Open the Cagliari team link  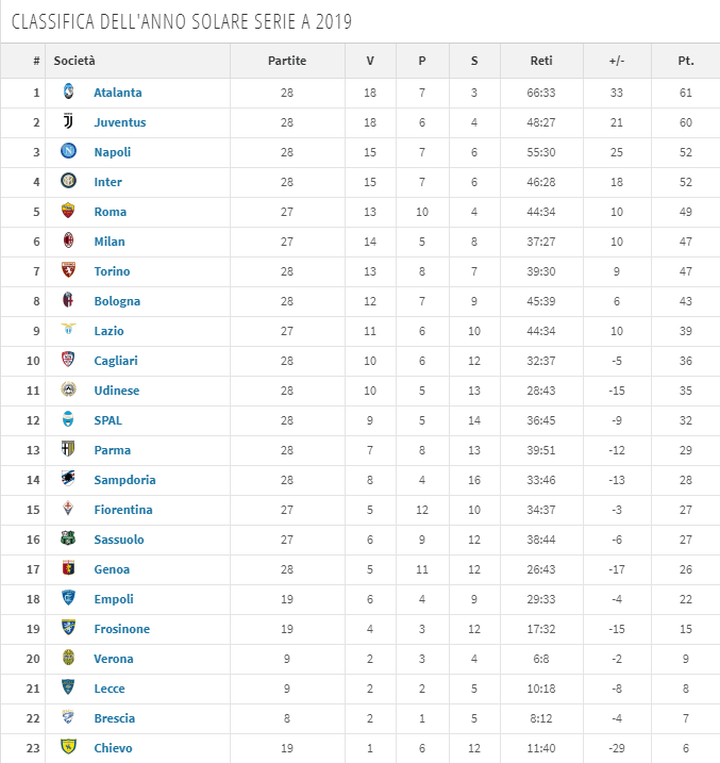(116, 361)
